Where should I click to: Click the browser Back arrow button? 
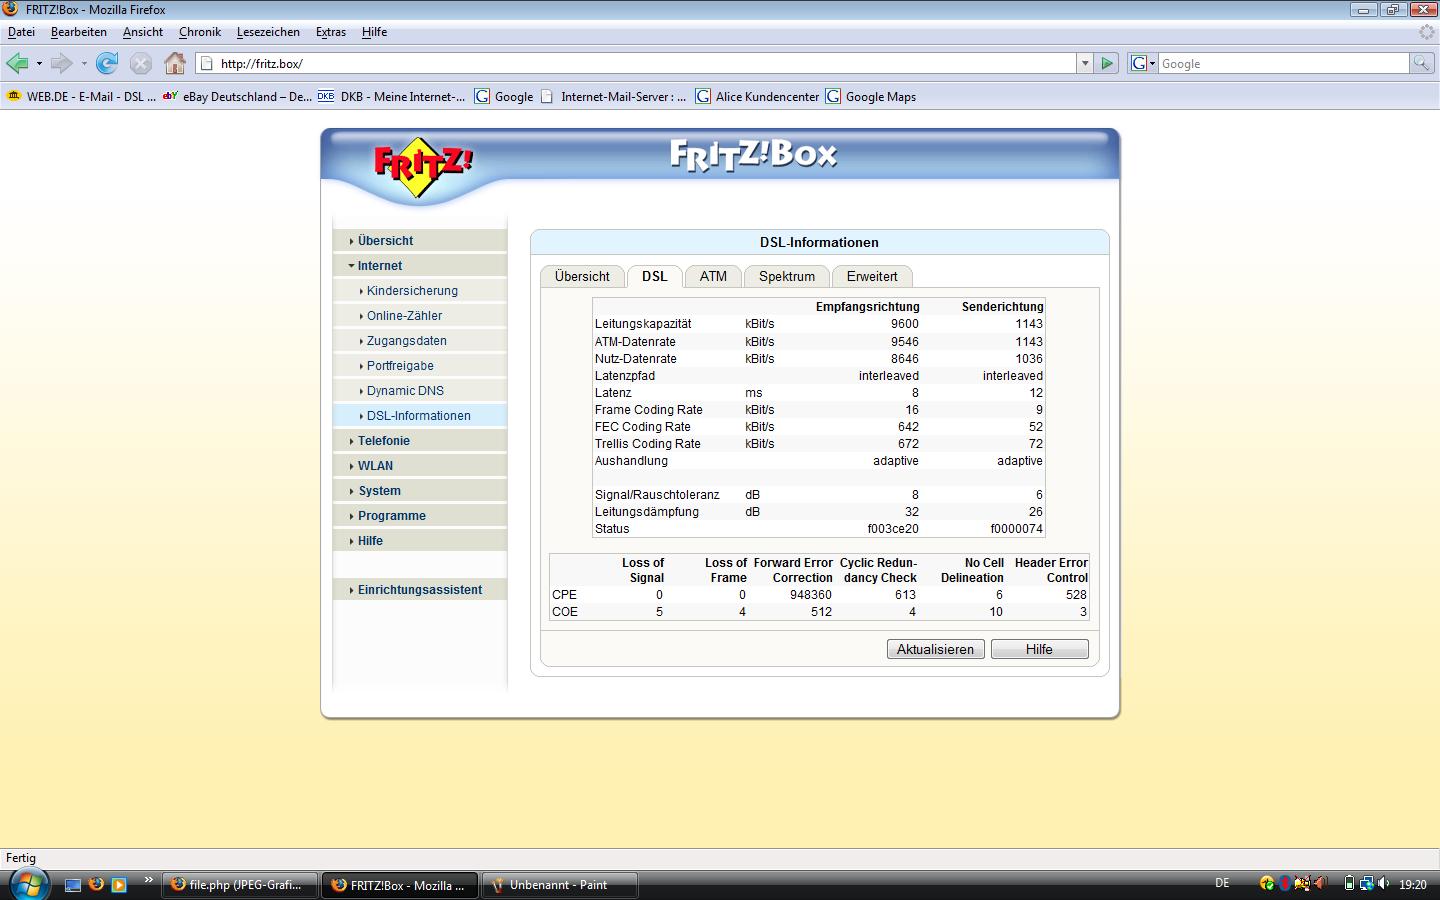[x=17, y=63]
